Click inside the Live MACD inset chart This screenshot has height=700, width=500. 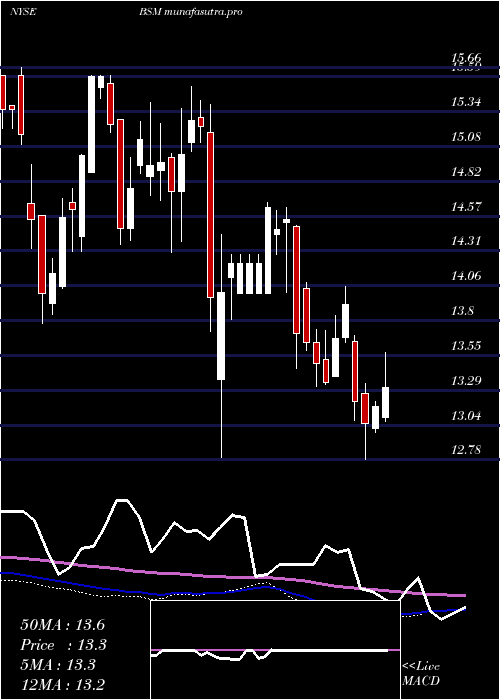pyautogui.click(x=275, y=650)
